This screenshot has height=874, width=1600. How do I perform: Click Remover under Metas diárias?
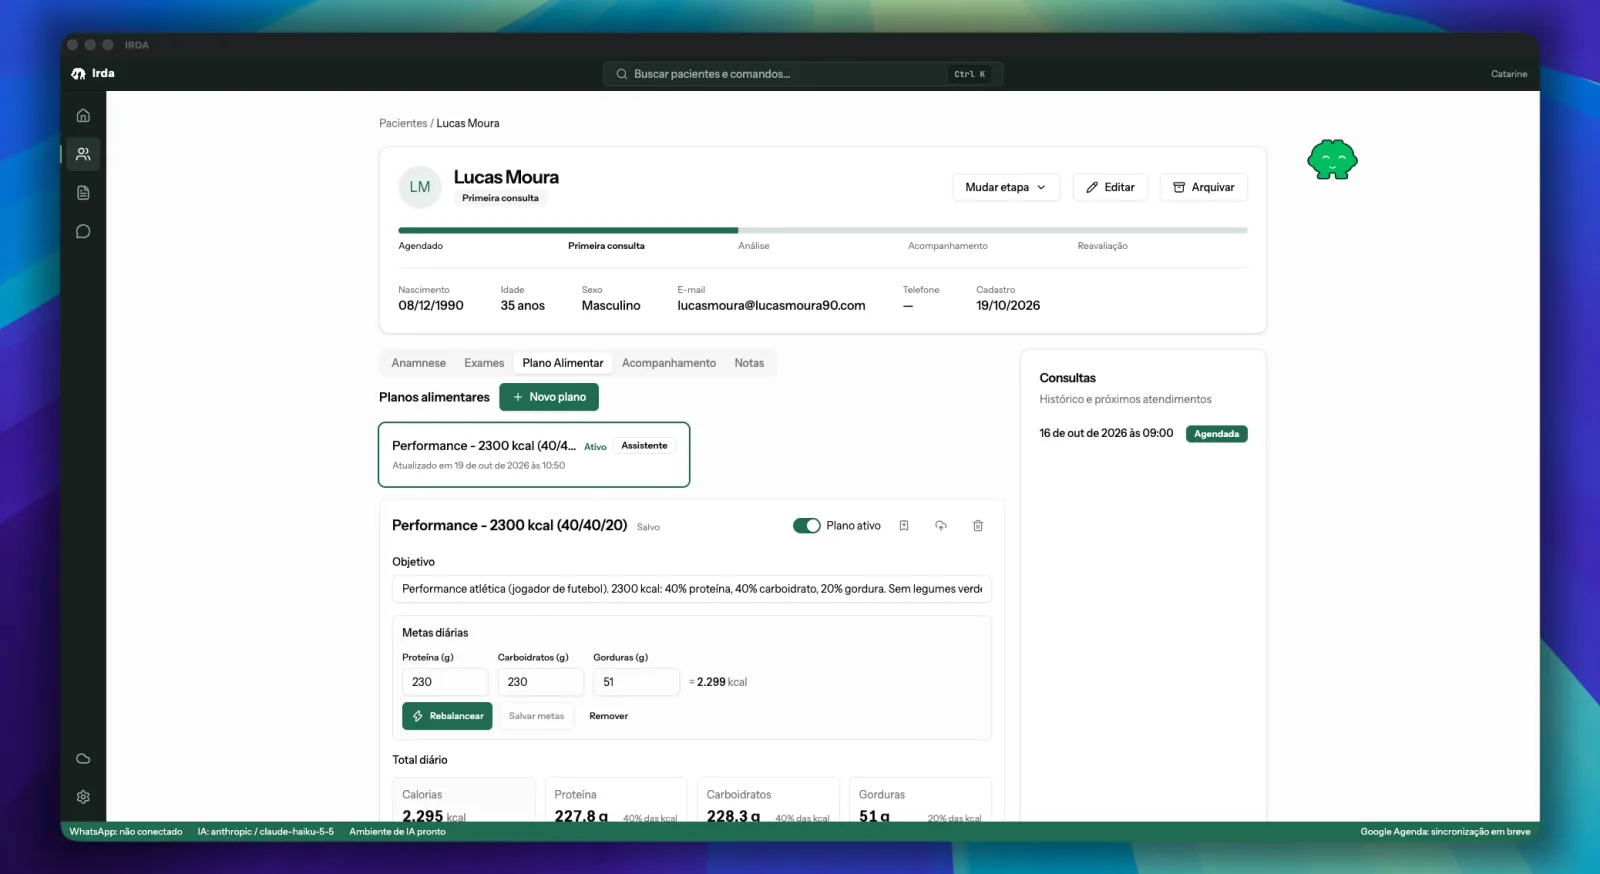click(x=609, y=716)
